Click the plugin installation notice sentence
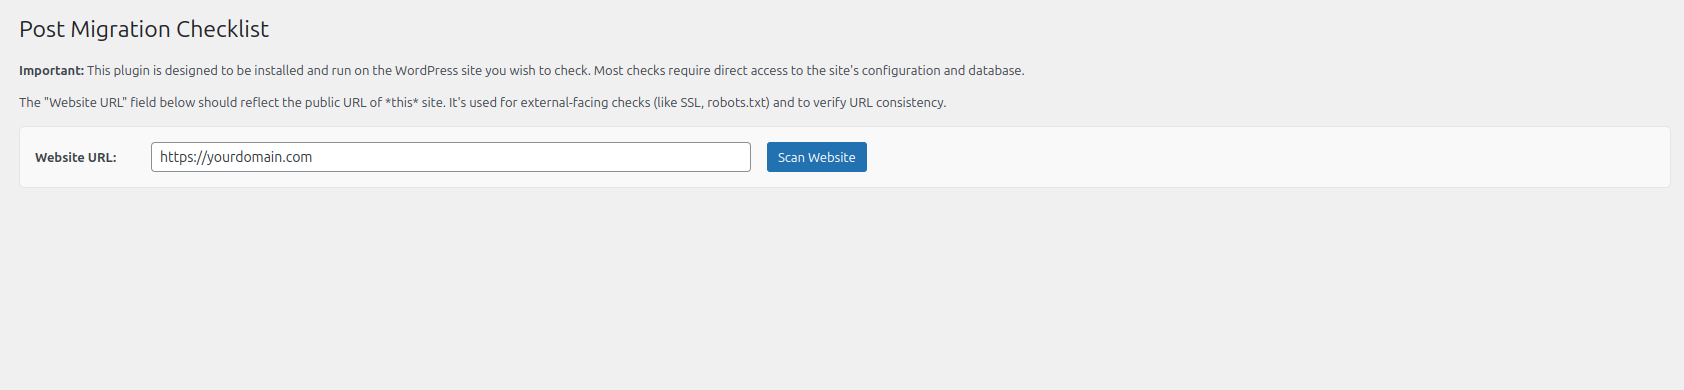This screenshot has width=1684, height=390. tap(555, 71)
